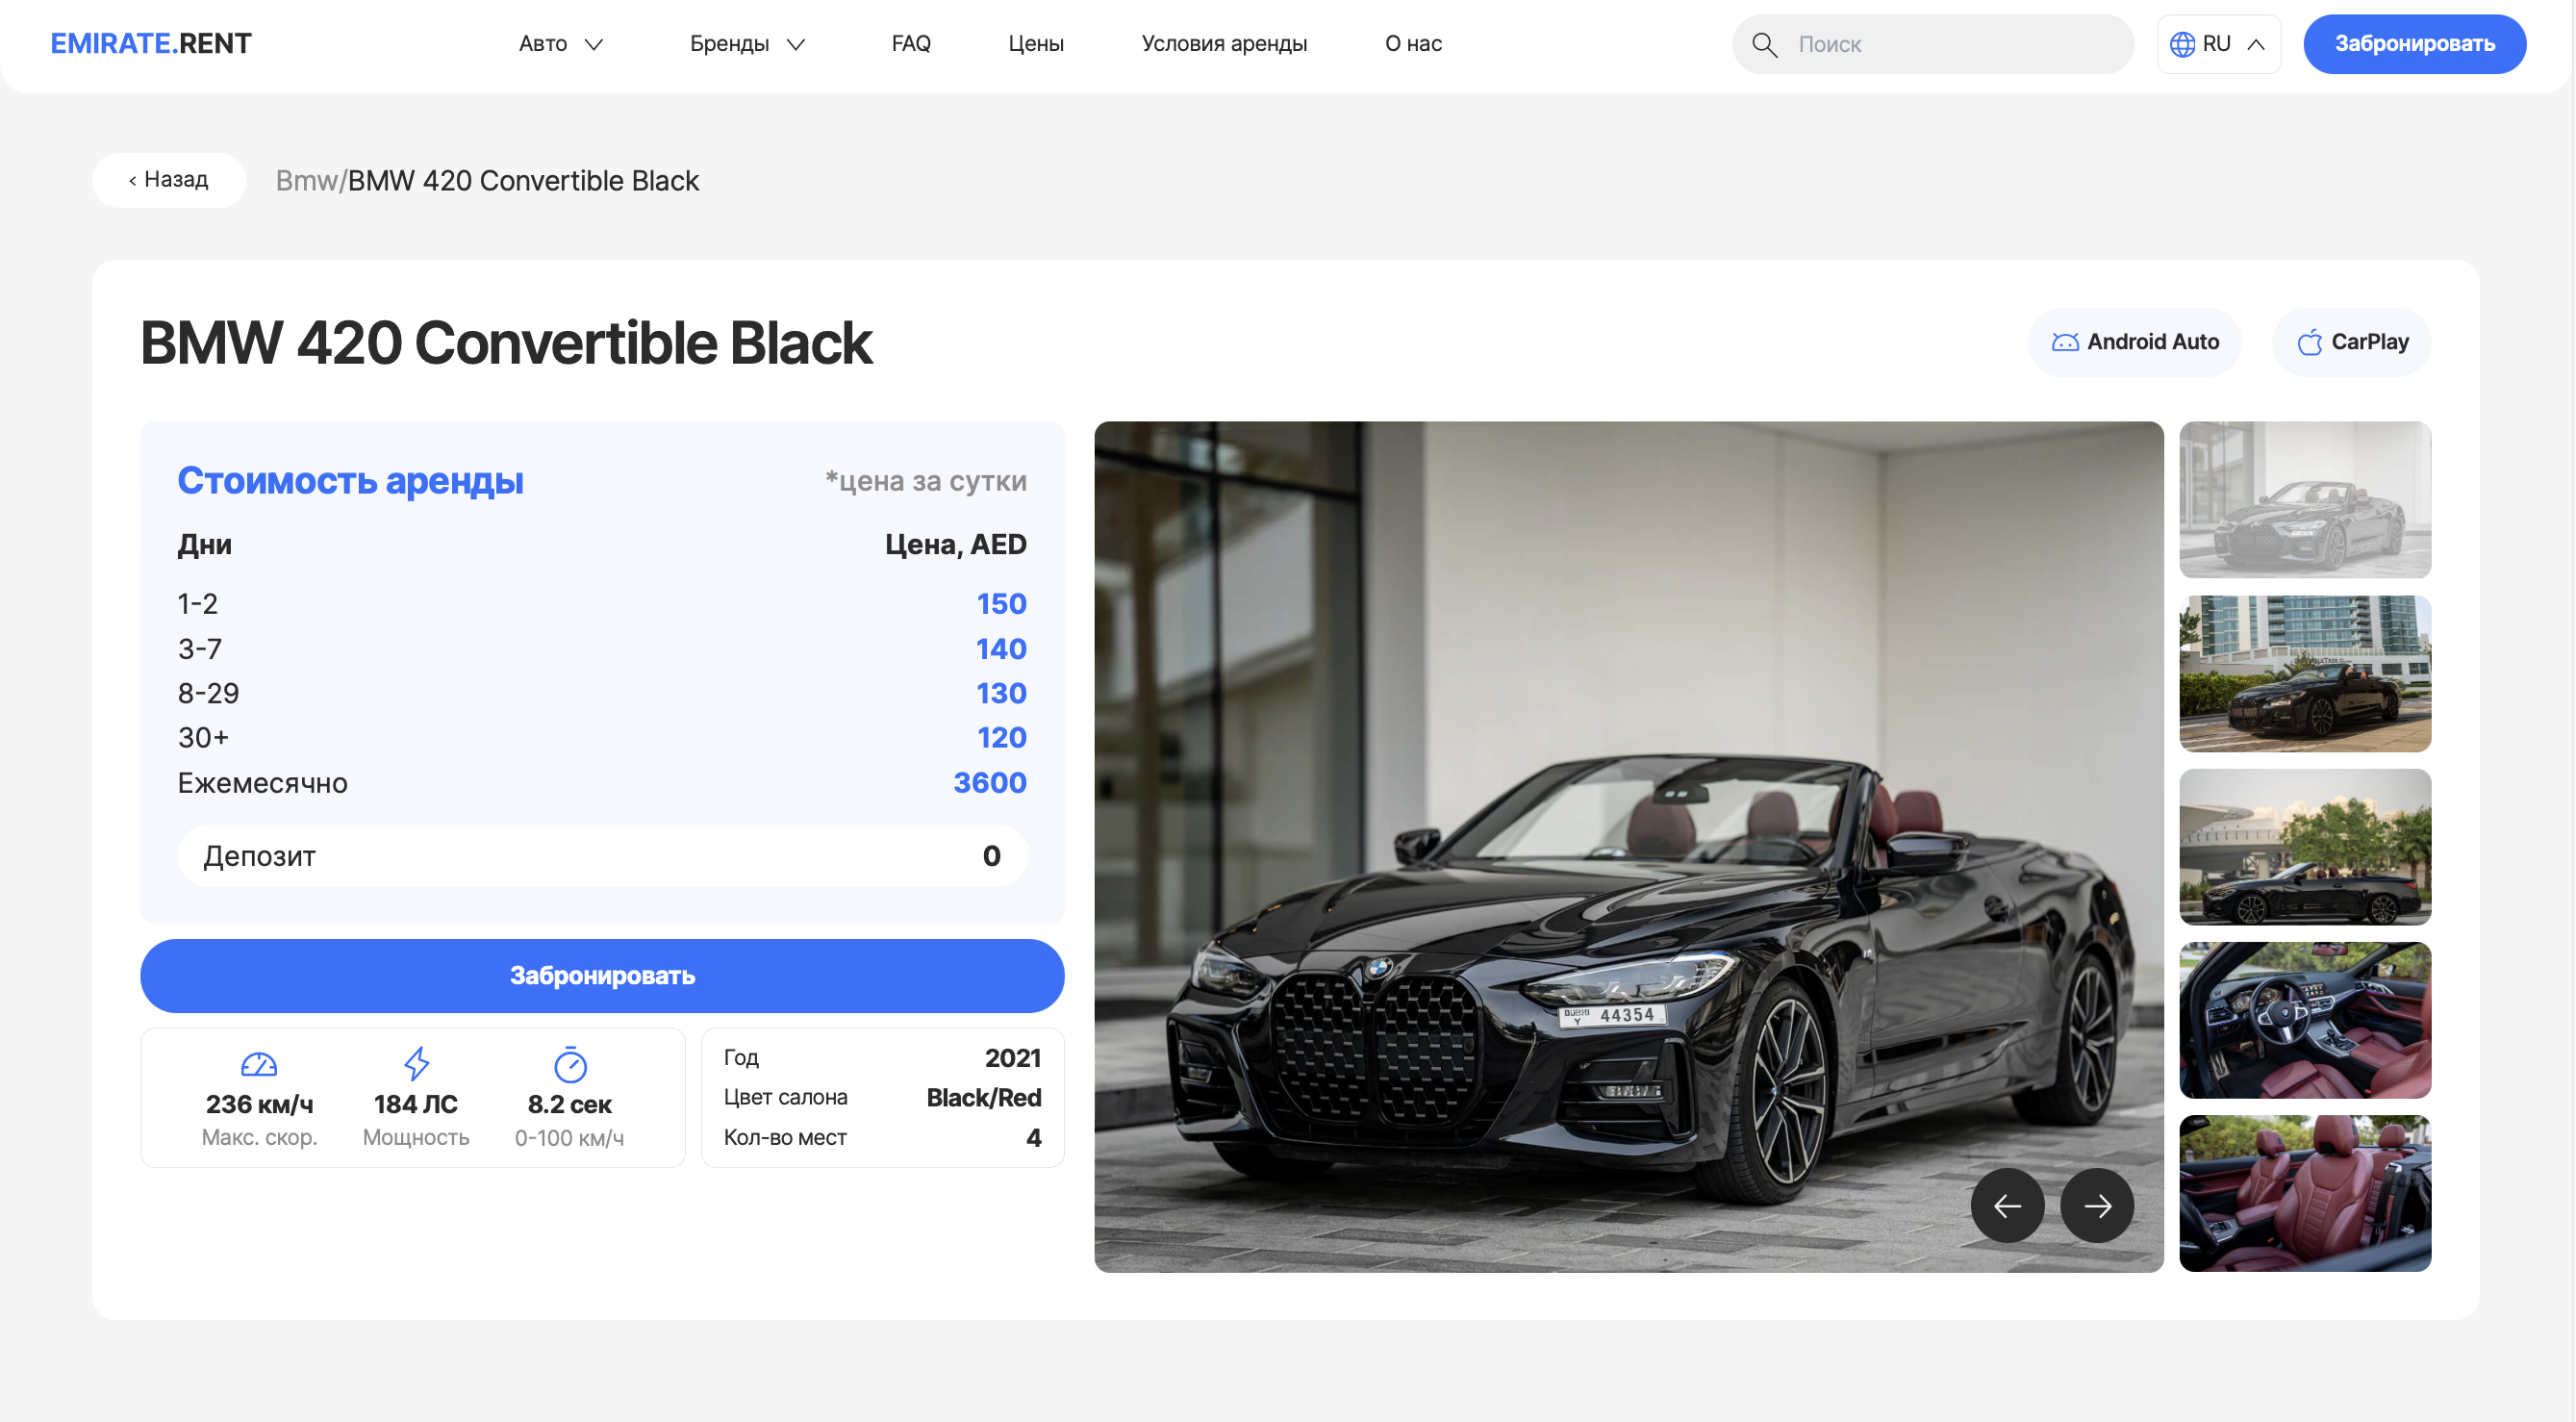
Task: Click the lightning bolt power icon
Action: tap(416, 1064)
